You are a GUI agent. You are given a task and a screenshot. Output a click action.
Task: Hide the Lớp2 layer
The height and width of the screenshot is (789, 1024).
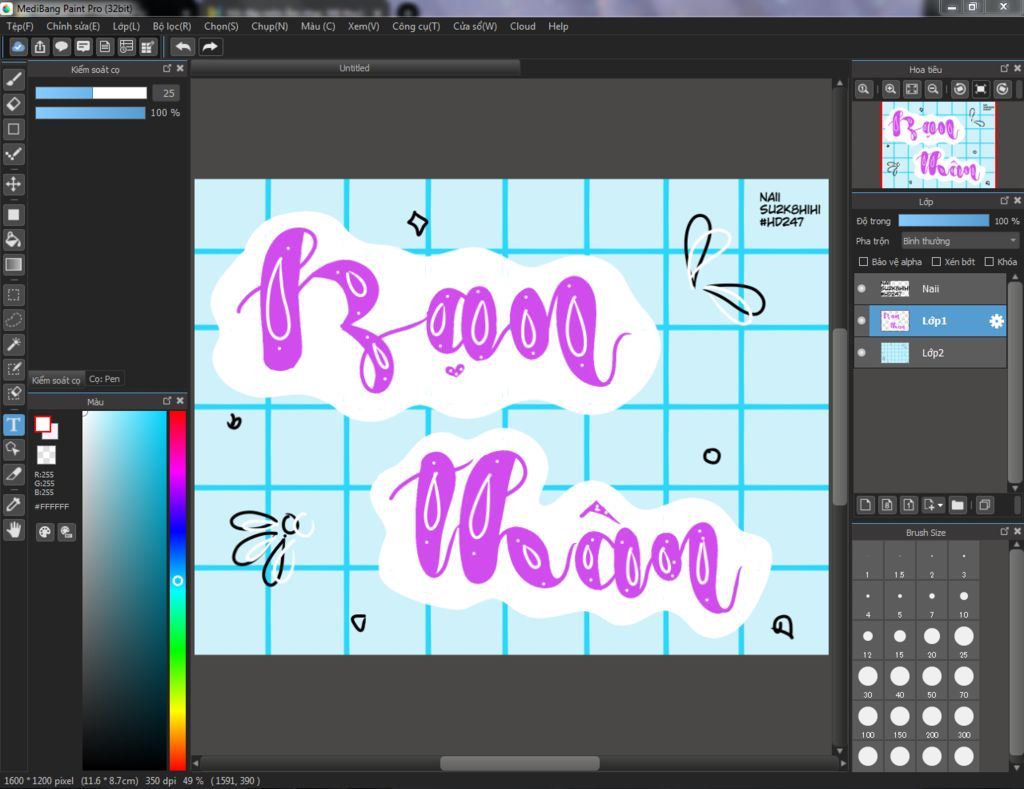coord(861,353)
